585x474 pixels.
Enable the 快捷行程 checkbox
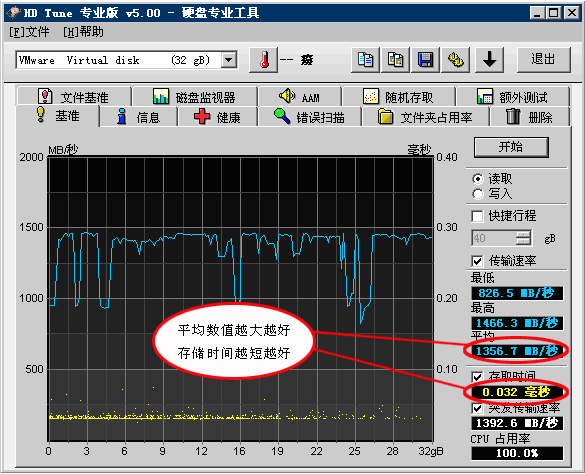tap(477, 216)
